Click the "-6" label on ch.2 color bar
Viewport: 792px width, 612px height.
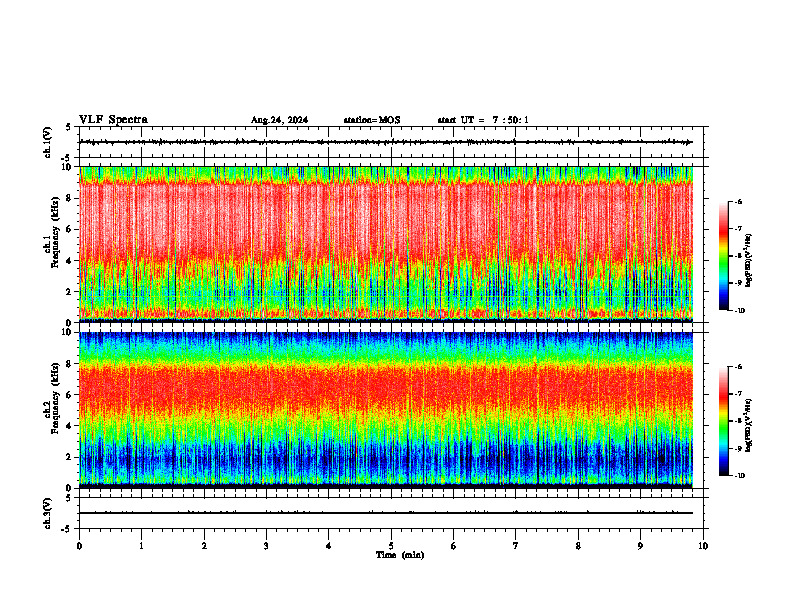click(x=738, y=367)
